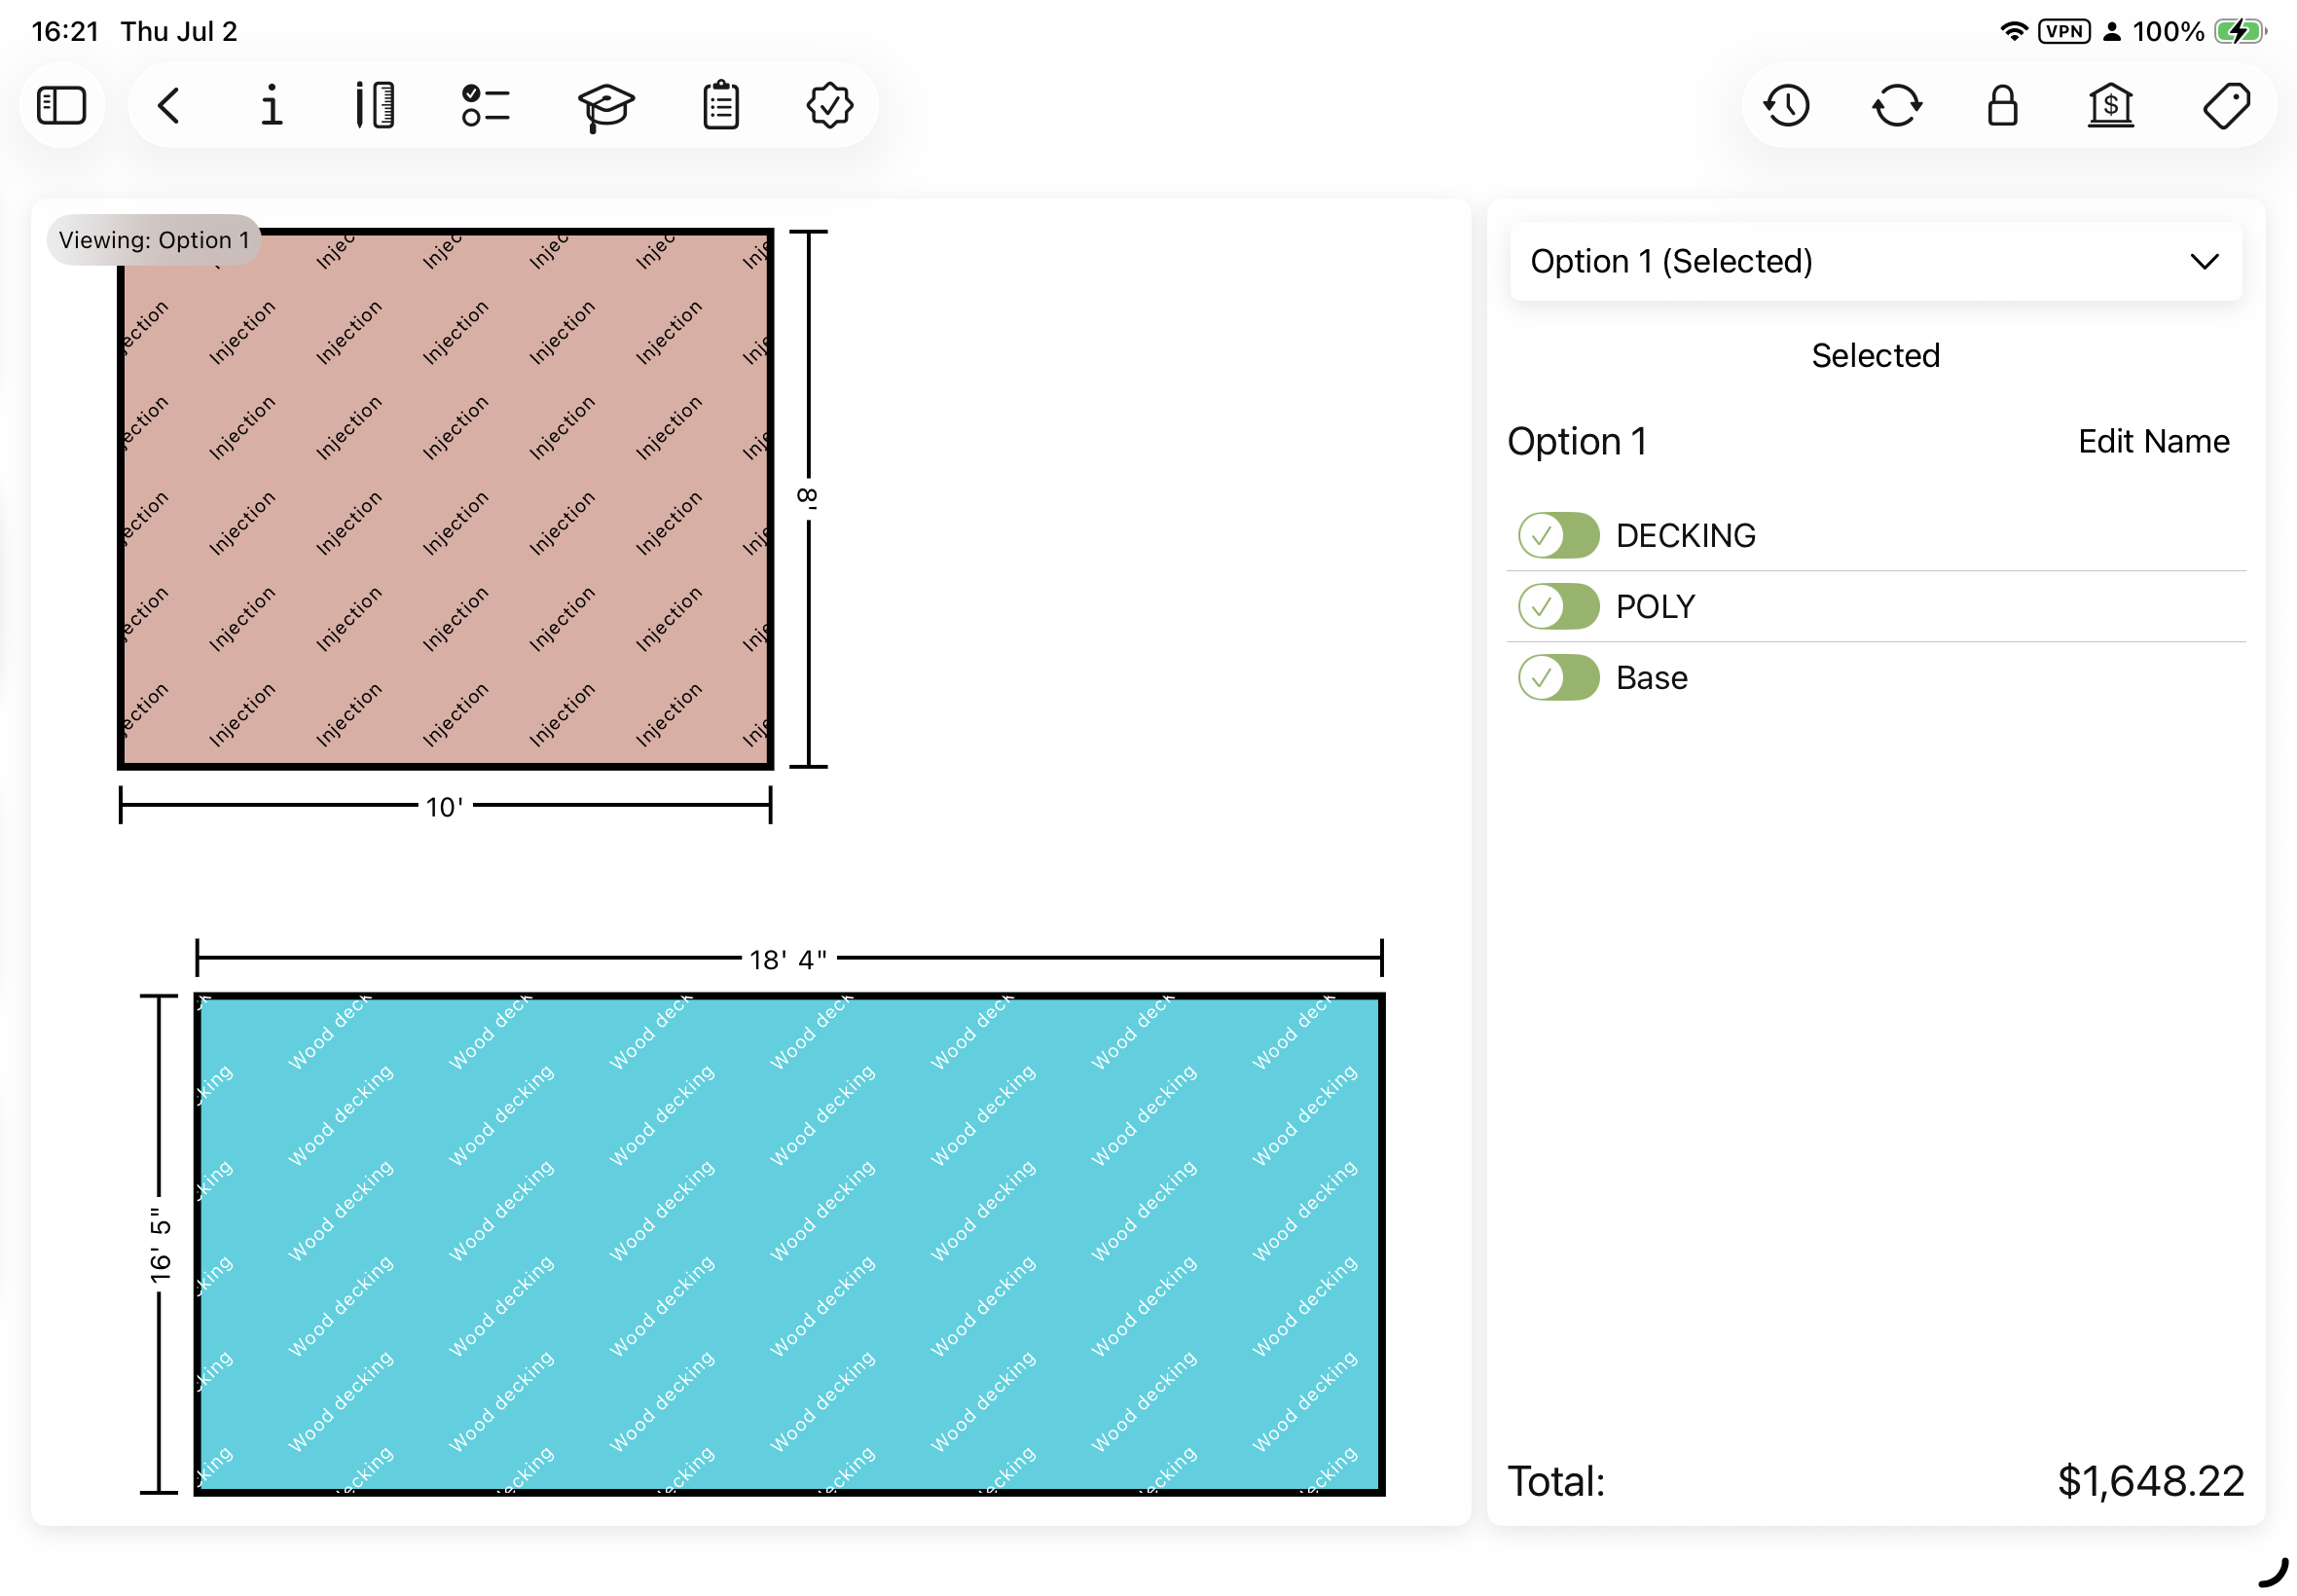The image size is (2297, 1596).
Task: Click the padlock lock icon
Action: pyautogui.click(x=2003, y=105)
